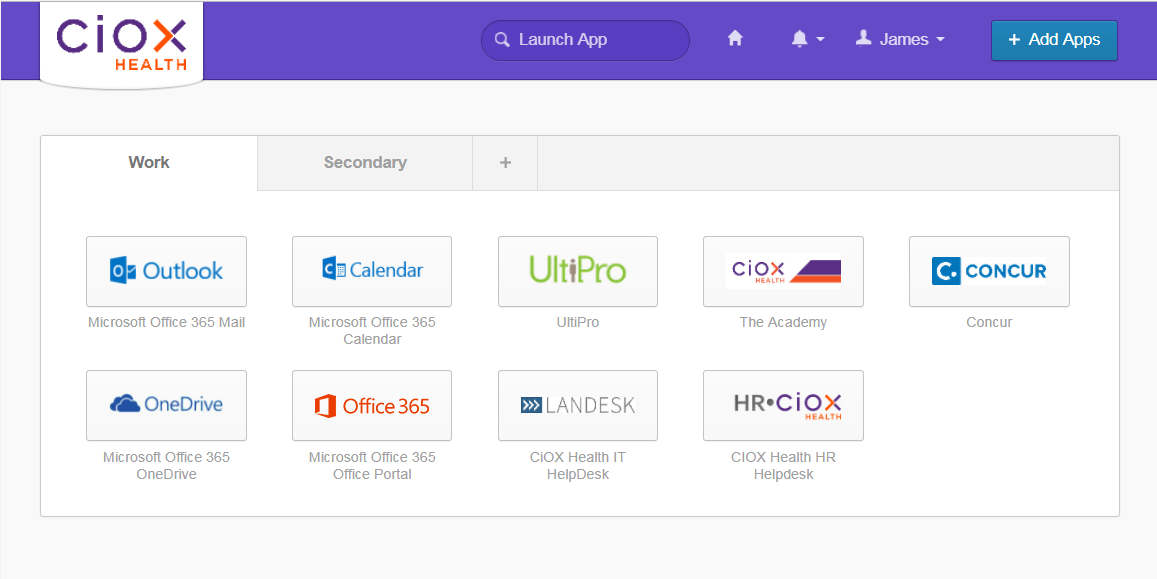Open the Calendar app tile

(x=372, y=271)
